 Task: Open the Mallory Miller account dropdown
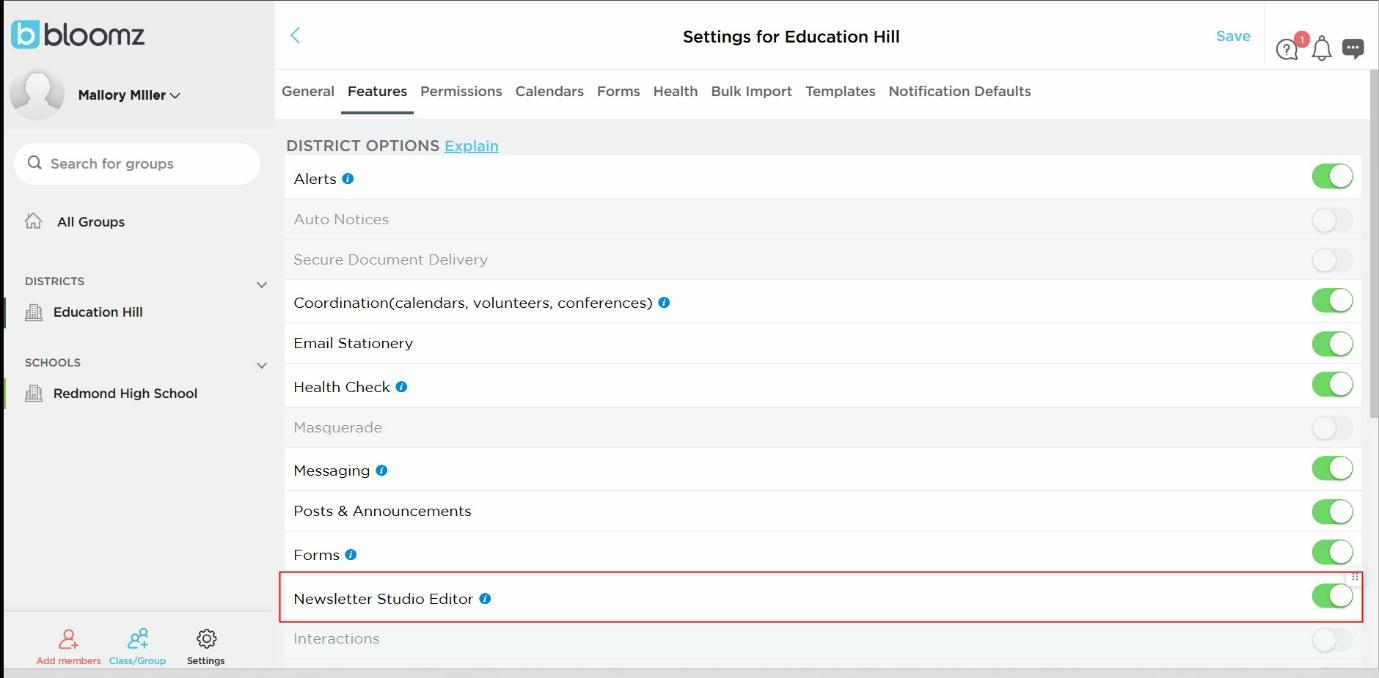point(129,95)
